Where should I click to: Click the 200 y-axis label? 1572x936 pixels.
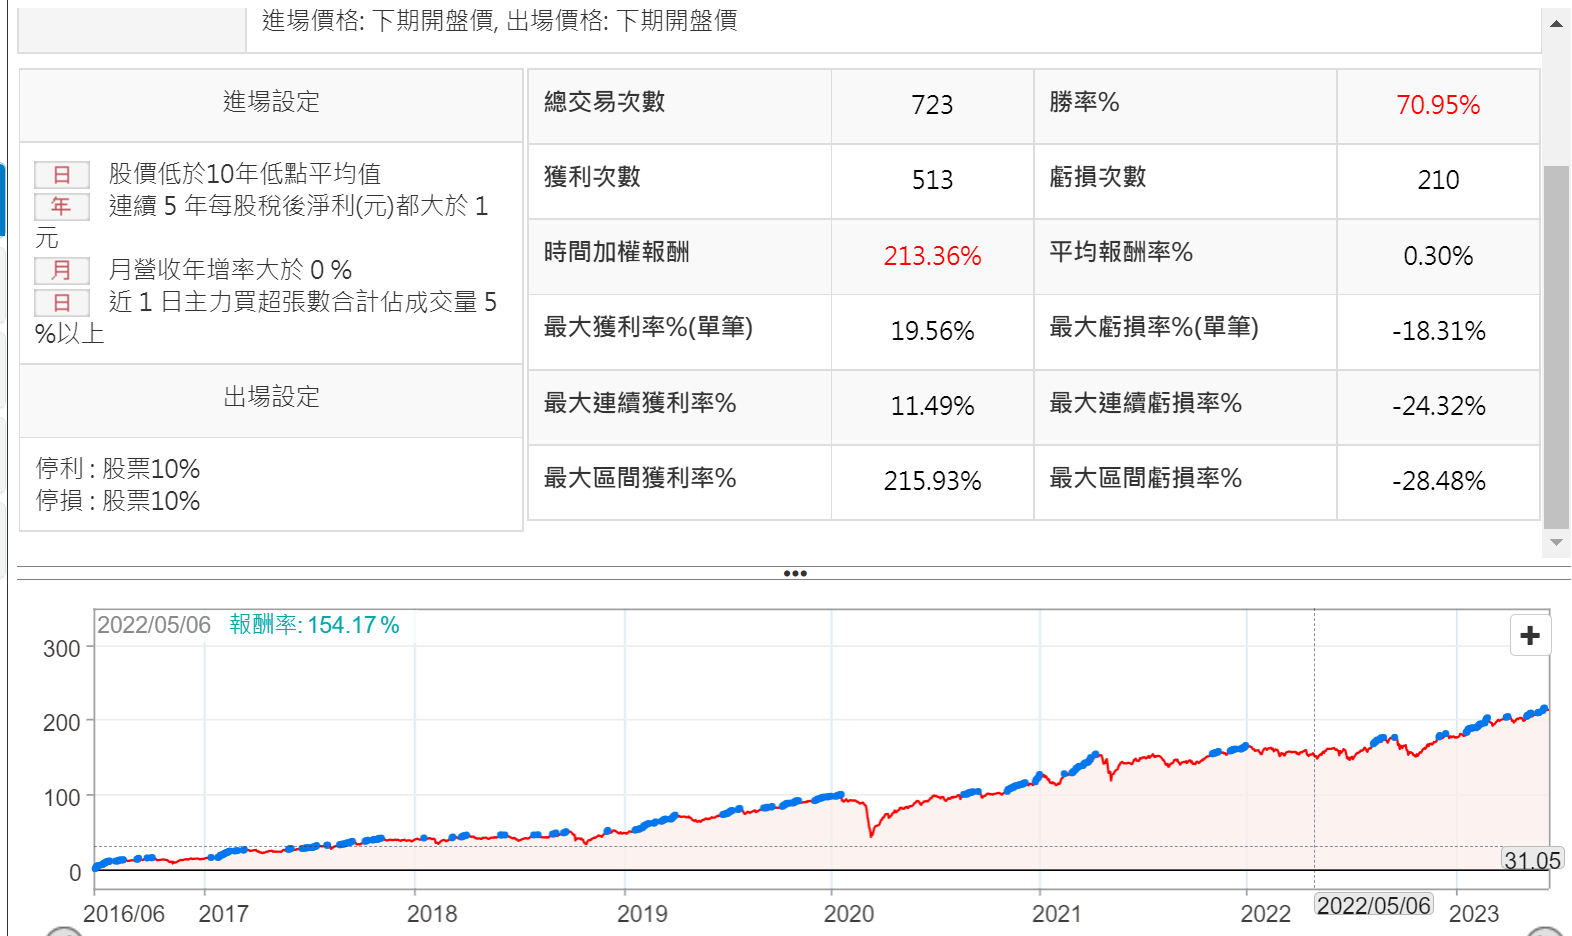(62, 723)
